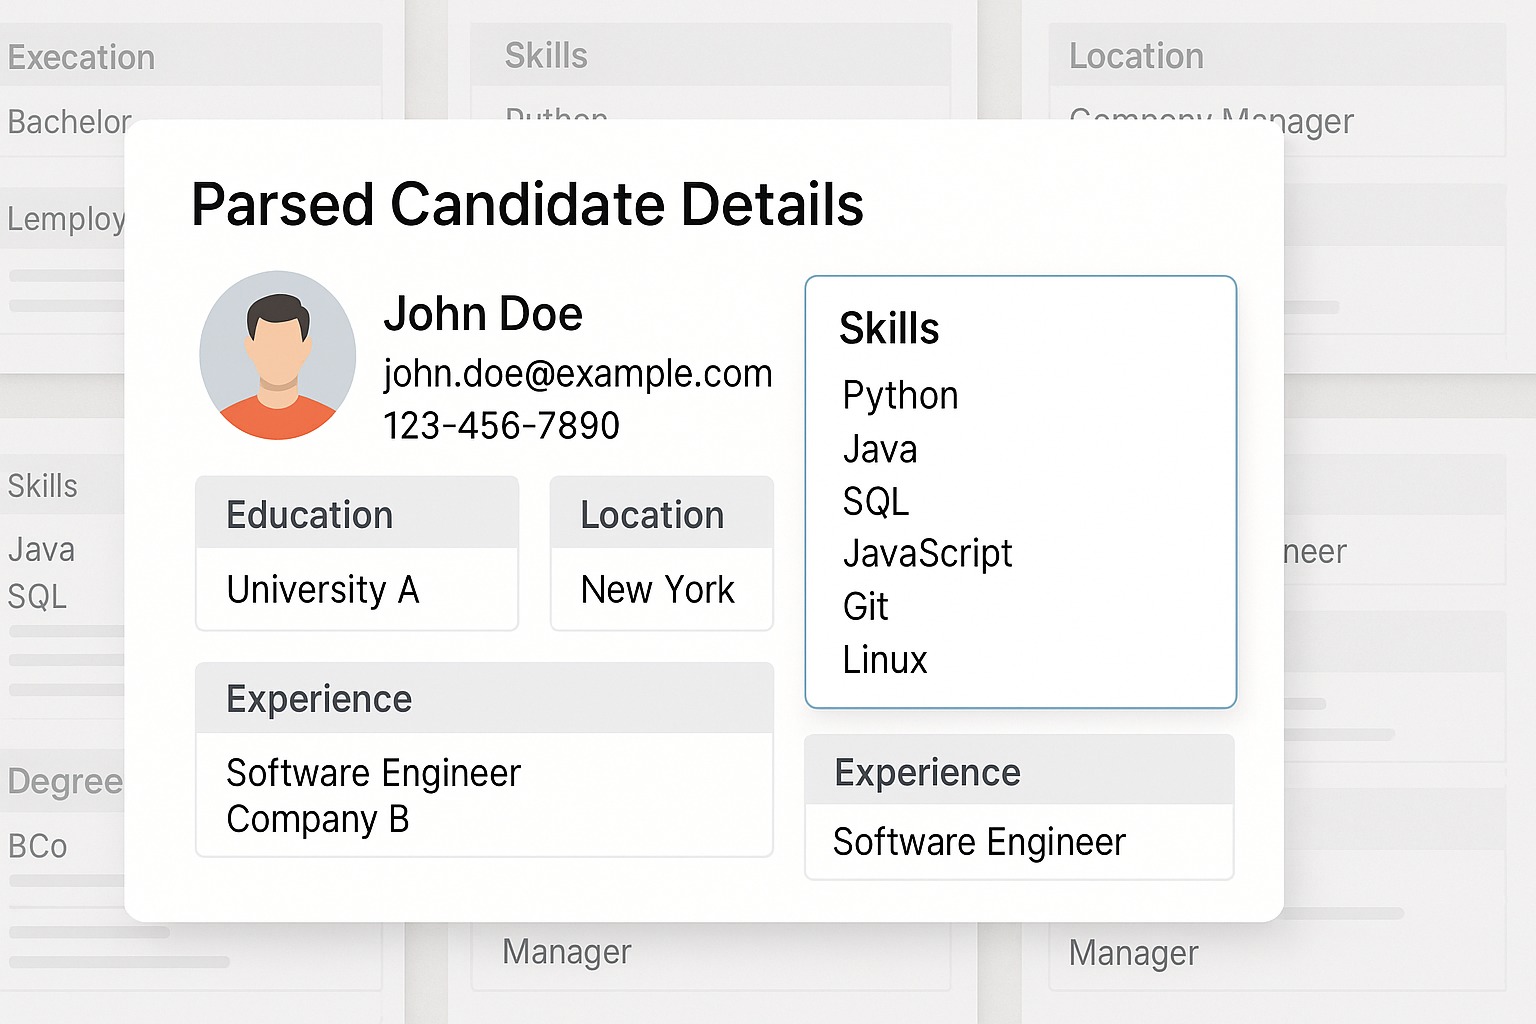This screenshot has height=1024, width=1536.
Task: Click the Education section header
Action: coord(309,515)
